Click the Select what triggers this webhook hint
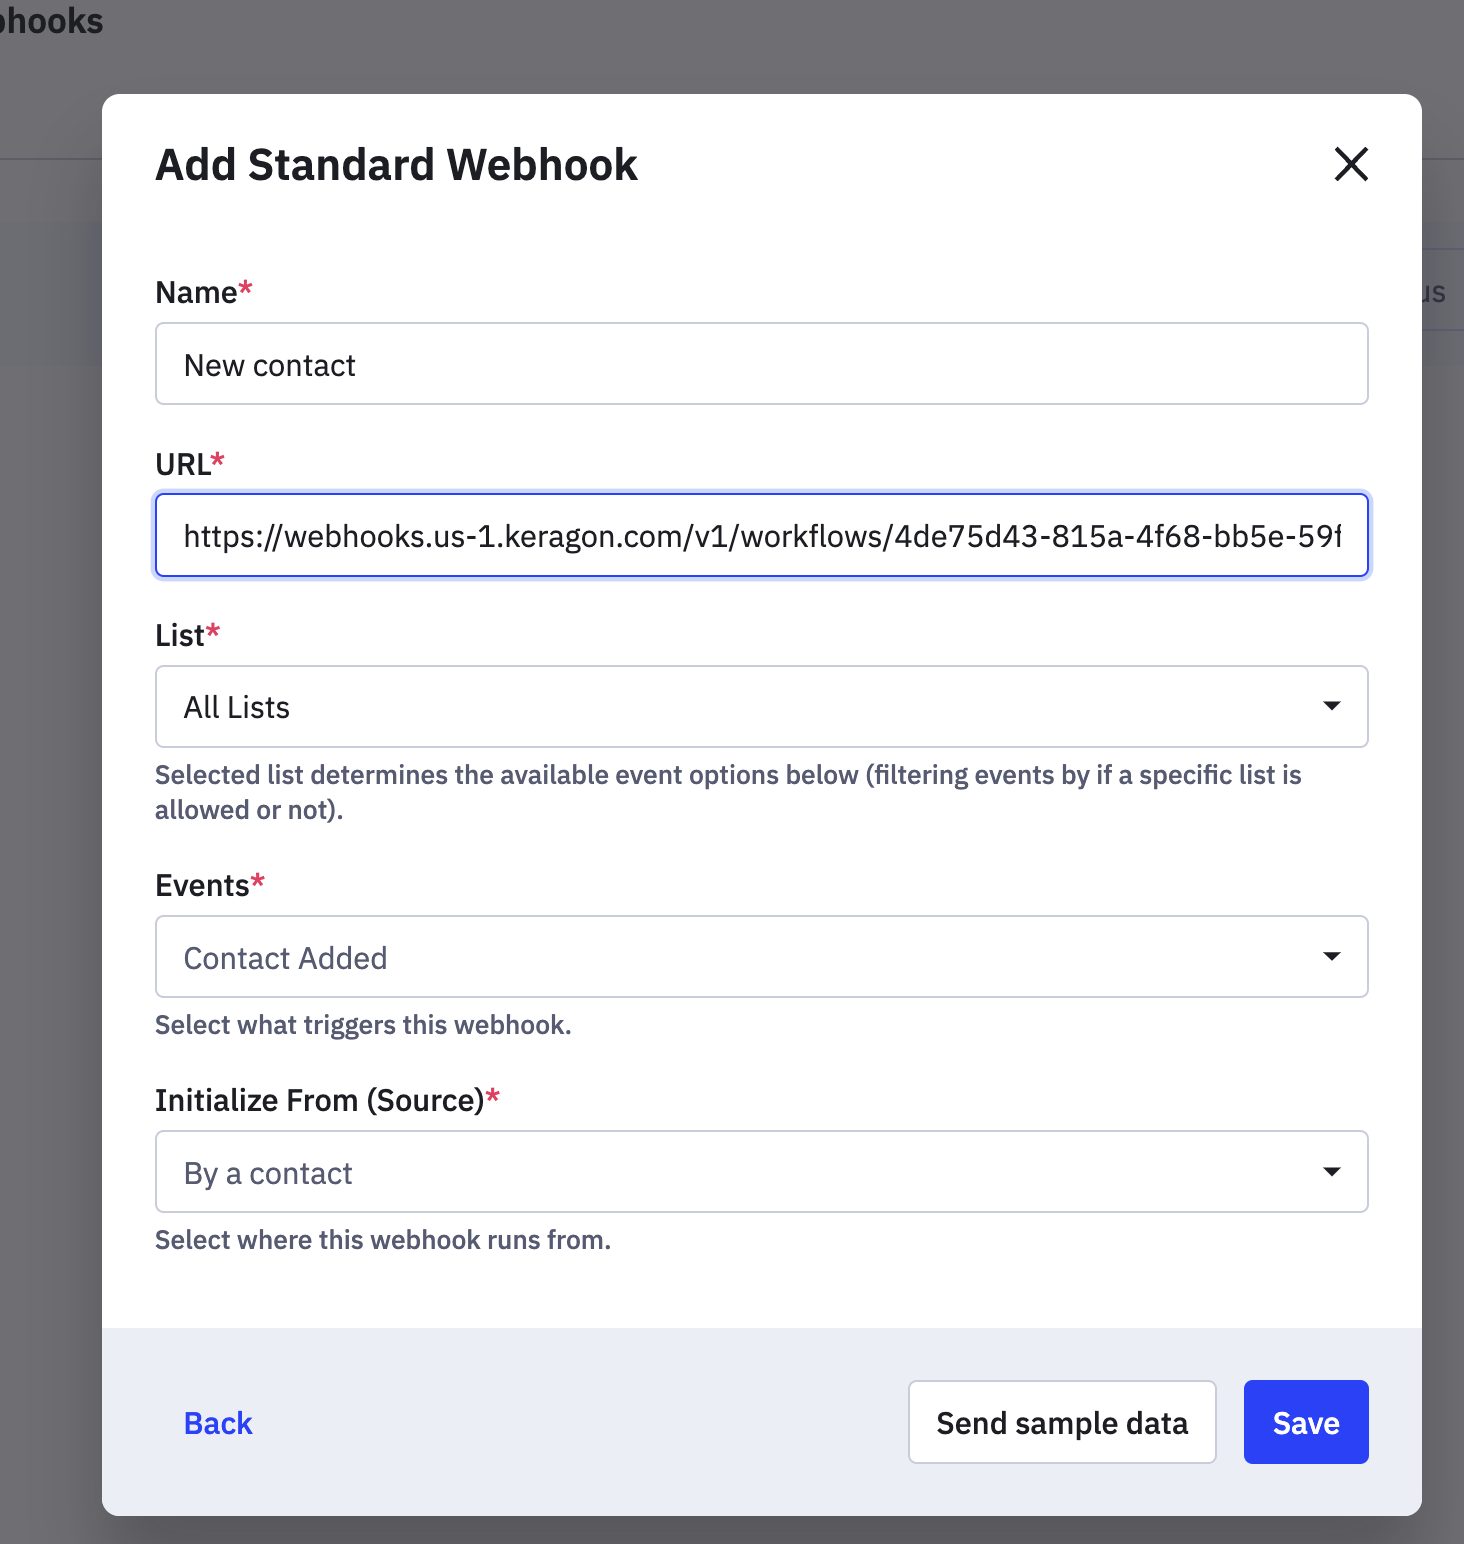This screenshot has width=1464, height=1544. click(363, 1025)
